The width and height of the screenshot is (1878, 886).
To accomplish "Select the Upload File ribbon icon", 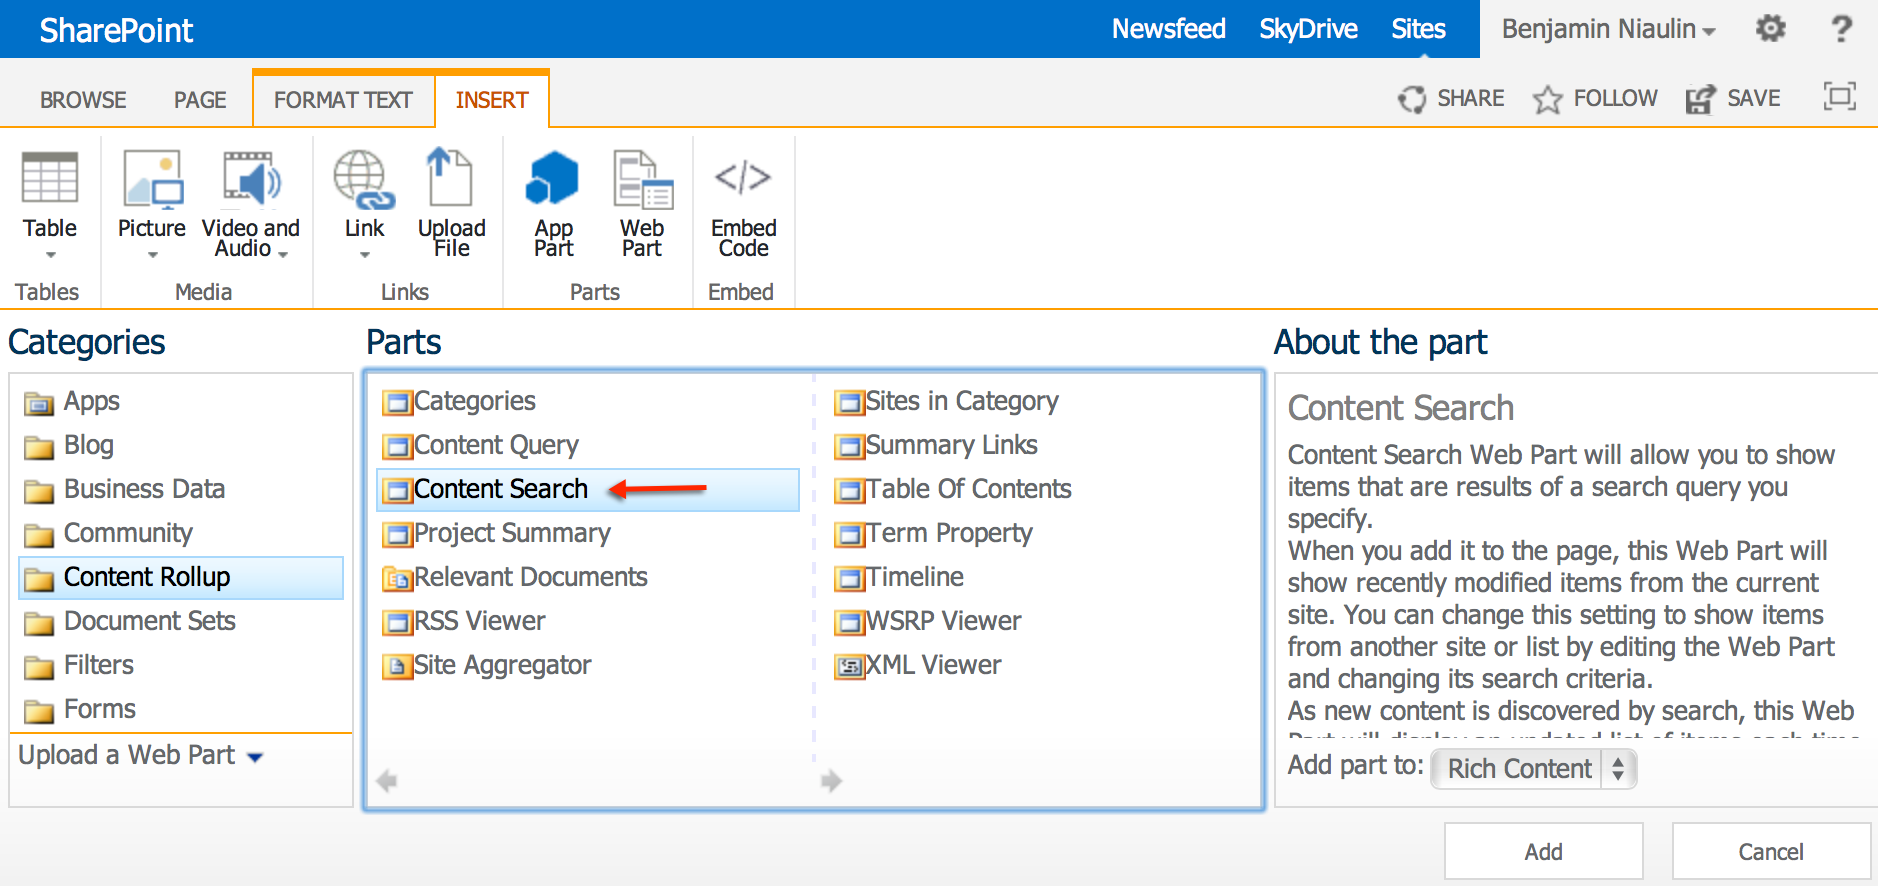I will coord(451,204).
